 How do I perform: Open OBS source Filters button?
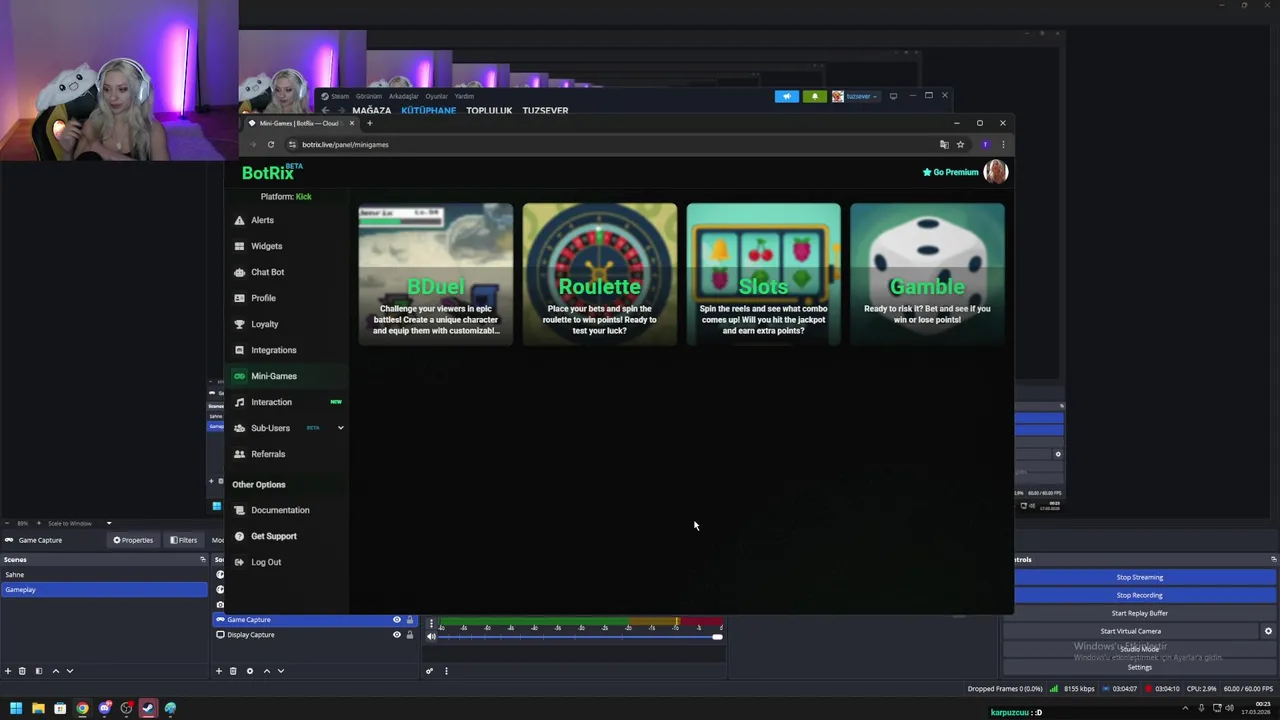183,540
